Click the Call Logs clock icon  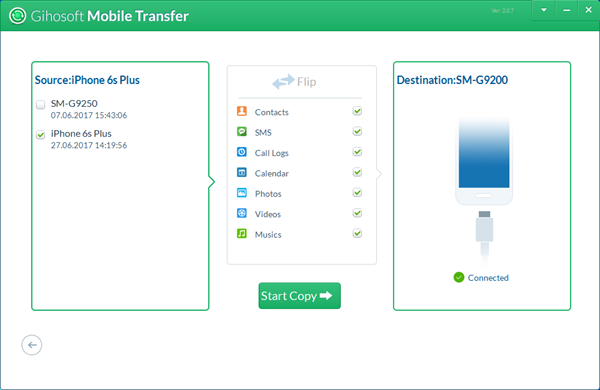tap(242, 152)
